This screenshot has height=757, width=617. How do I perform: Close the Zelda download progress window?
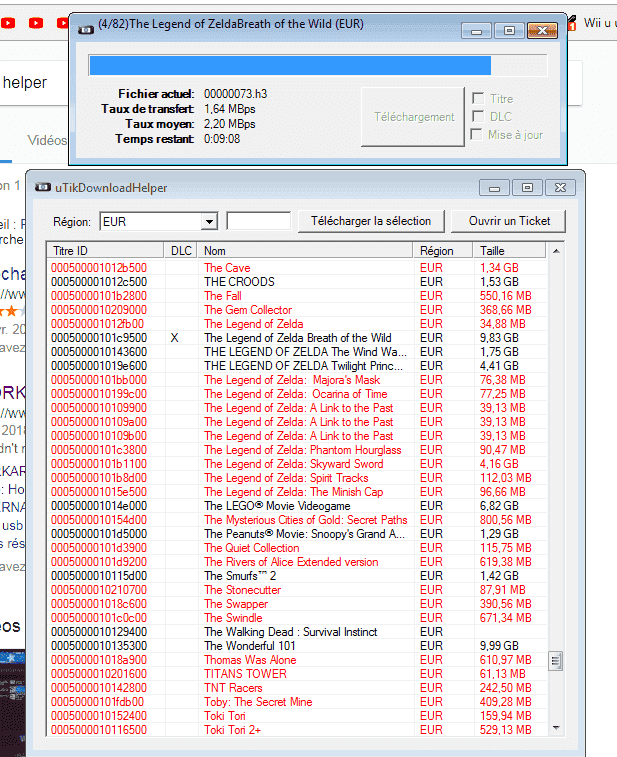pyautogui.click(x=542, y=30)
